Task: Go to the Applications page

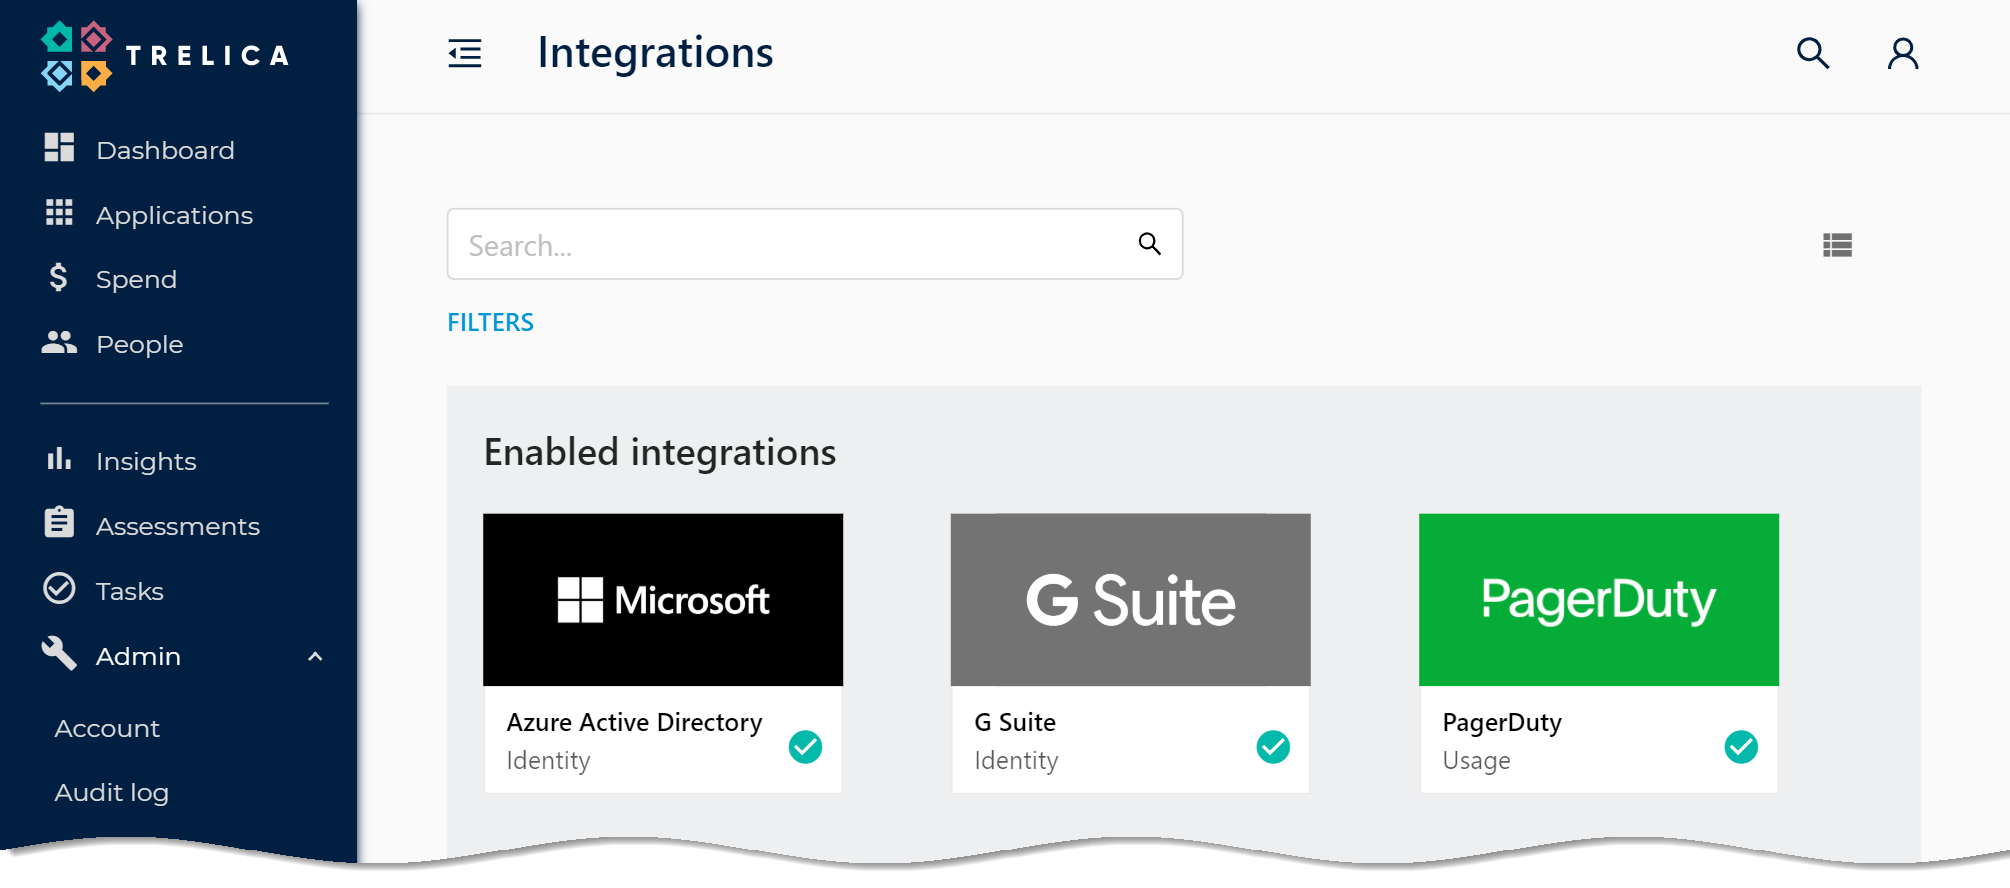Action: pyautogui.click(x=174, y=215)
